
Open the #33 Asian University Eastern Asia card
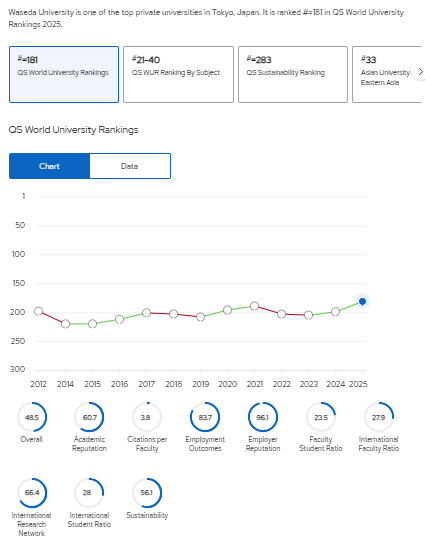coord(387,74)
